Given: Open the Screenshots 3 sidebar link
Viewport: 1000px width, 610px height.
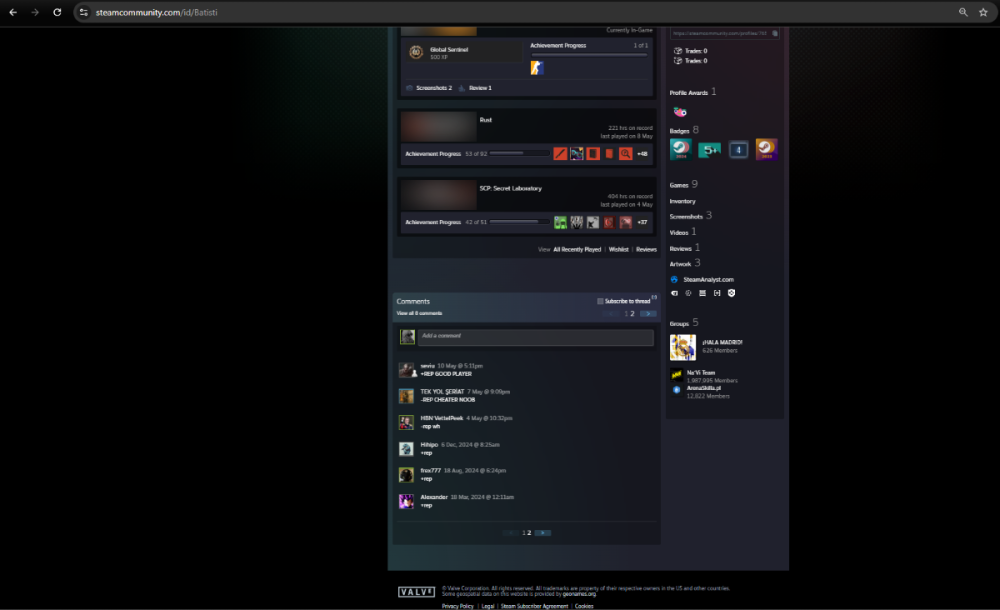Looking at the screenshot, I should click(x=691, y=216).
